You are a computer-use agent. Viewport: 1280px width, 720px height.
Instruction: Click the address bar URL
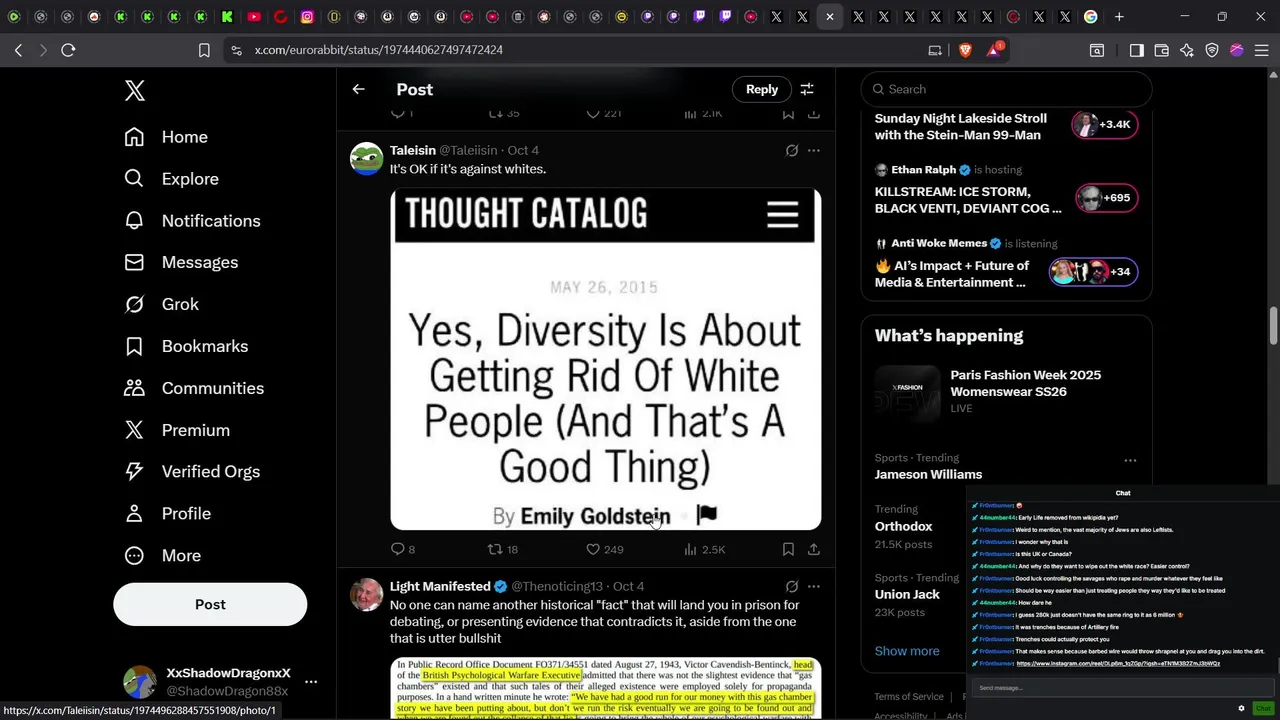tap(378, 50)
